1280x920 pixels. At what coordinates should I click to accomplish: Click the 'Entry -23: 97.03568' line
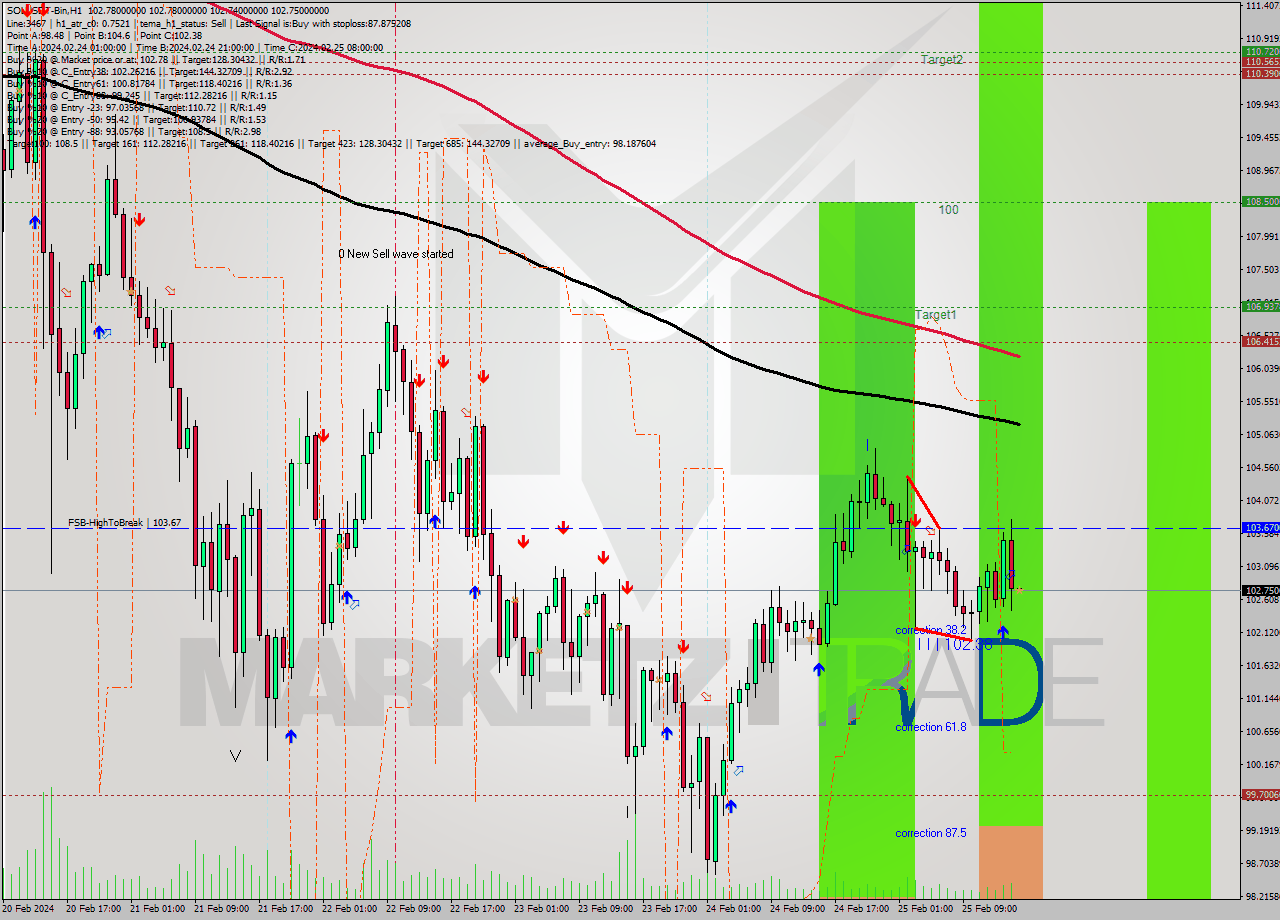coord(136,107)
